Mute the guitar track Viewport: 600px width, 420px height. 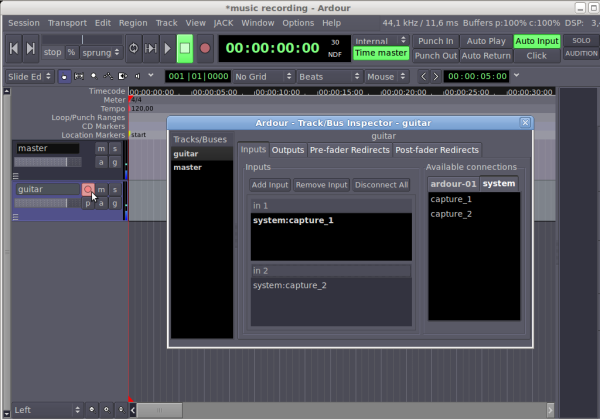tap(101, 189)
